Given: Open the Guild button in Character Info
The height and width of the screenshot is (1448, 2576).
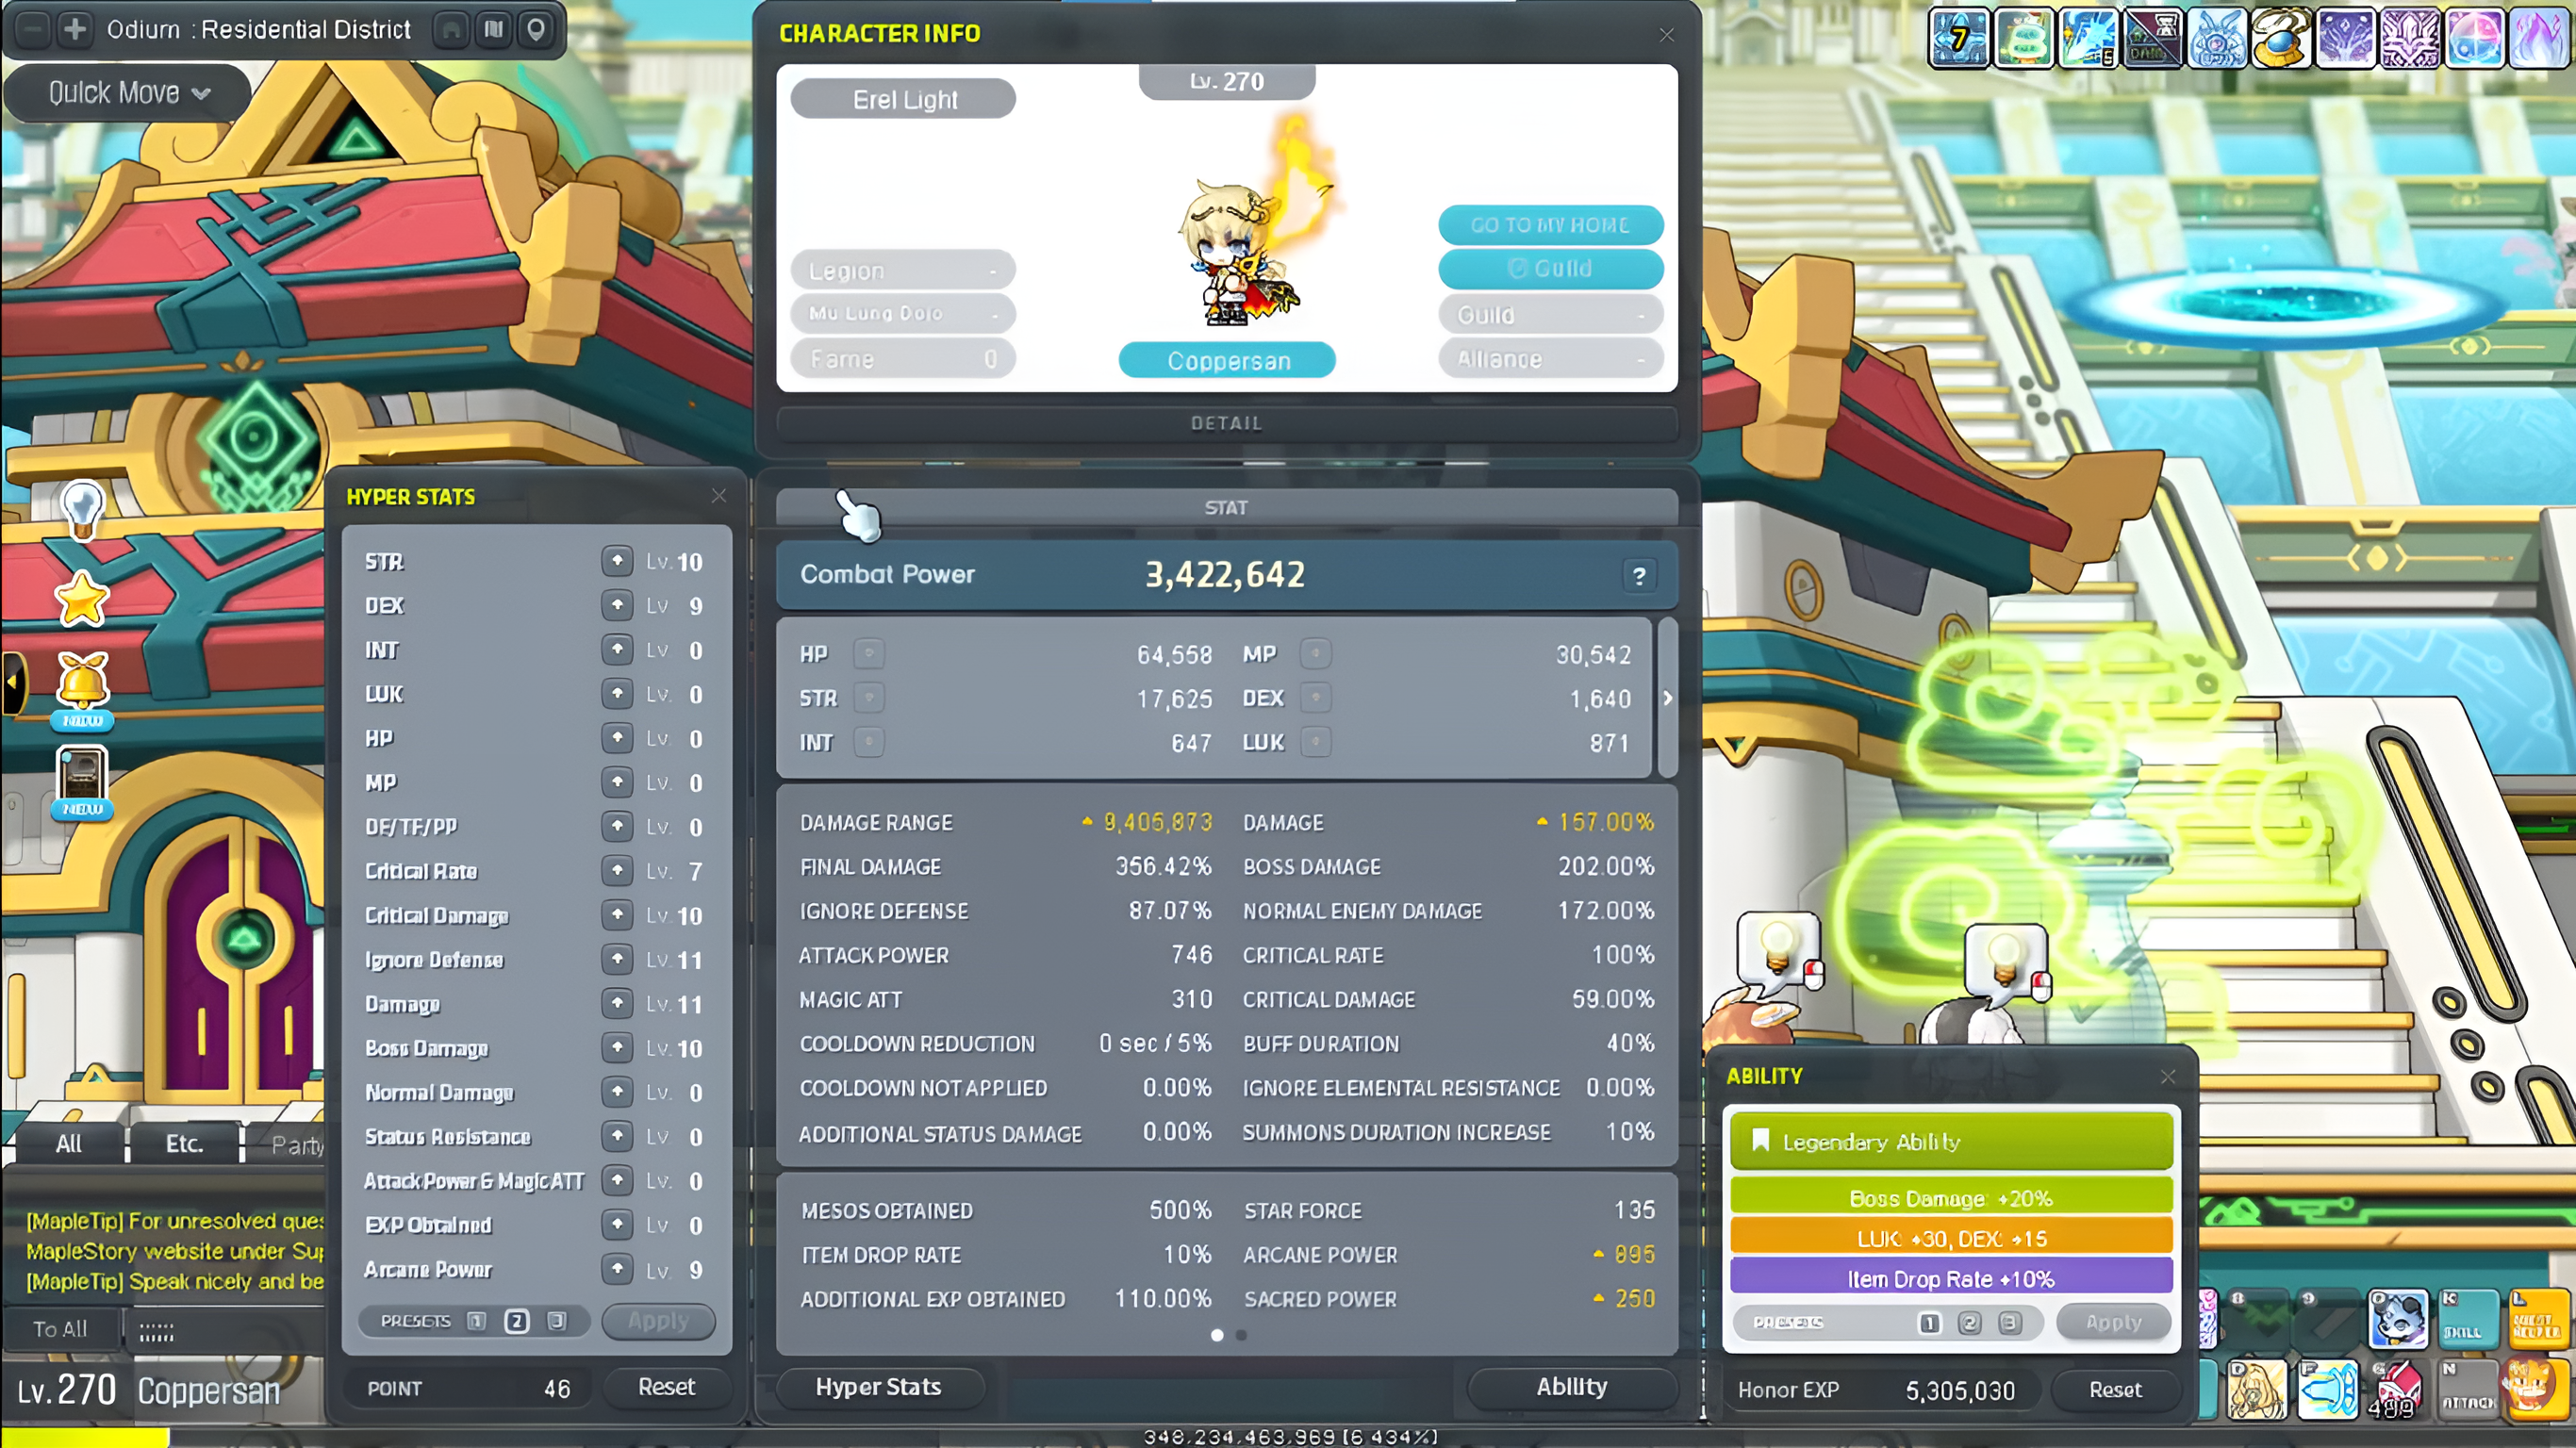Looking at the screenshot, I should [1550, 269].
